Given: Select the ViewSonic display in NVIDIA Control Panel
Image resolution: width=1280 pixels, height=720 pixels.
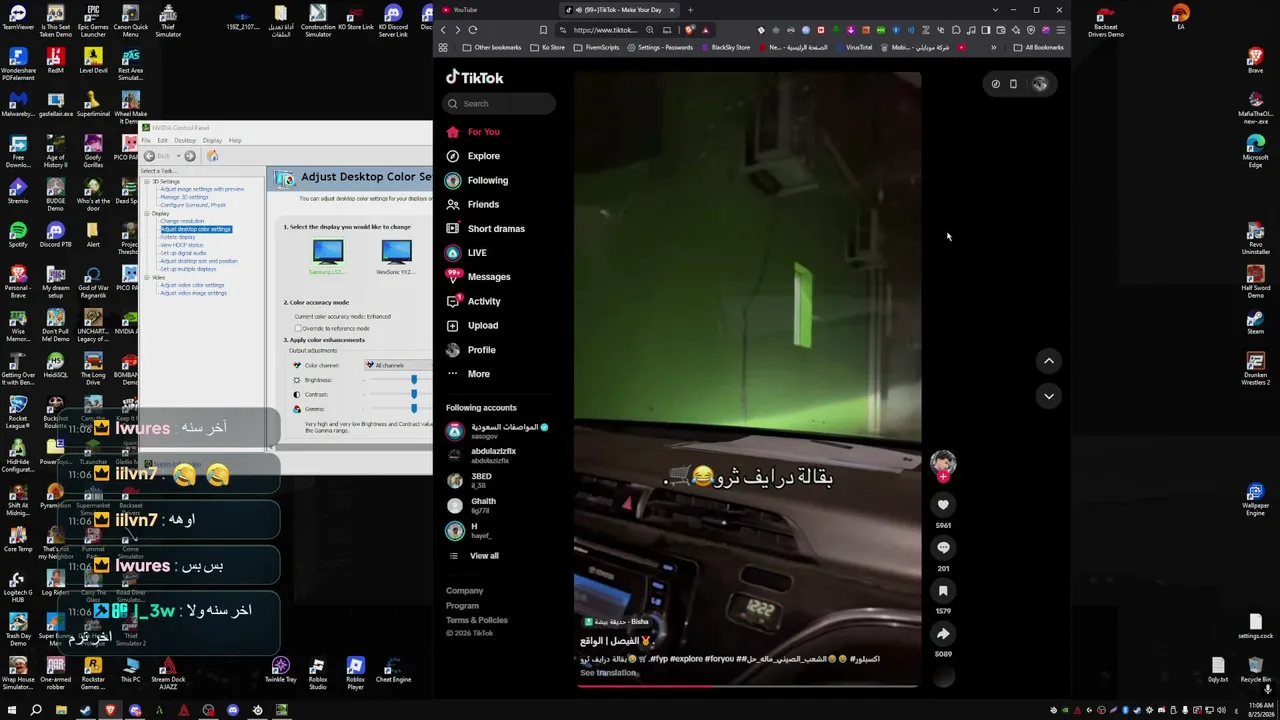Looking at the screenshot, I should pyautogui.click(x=395, y=257).
